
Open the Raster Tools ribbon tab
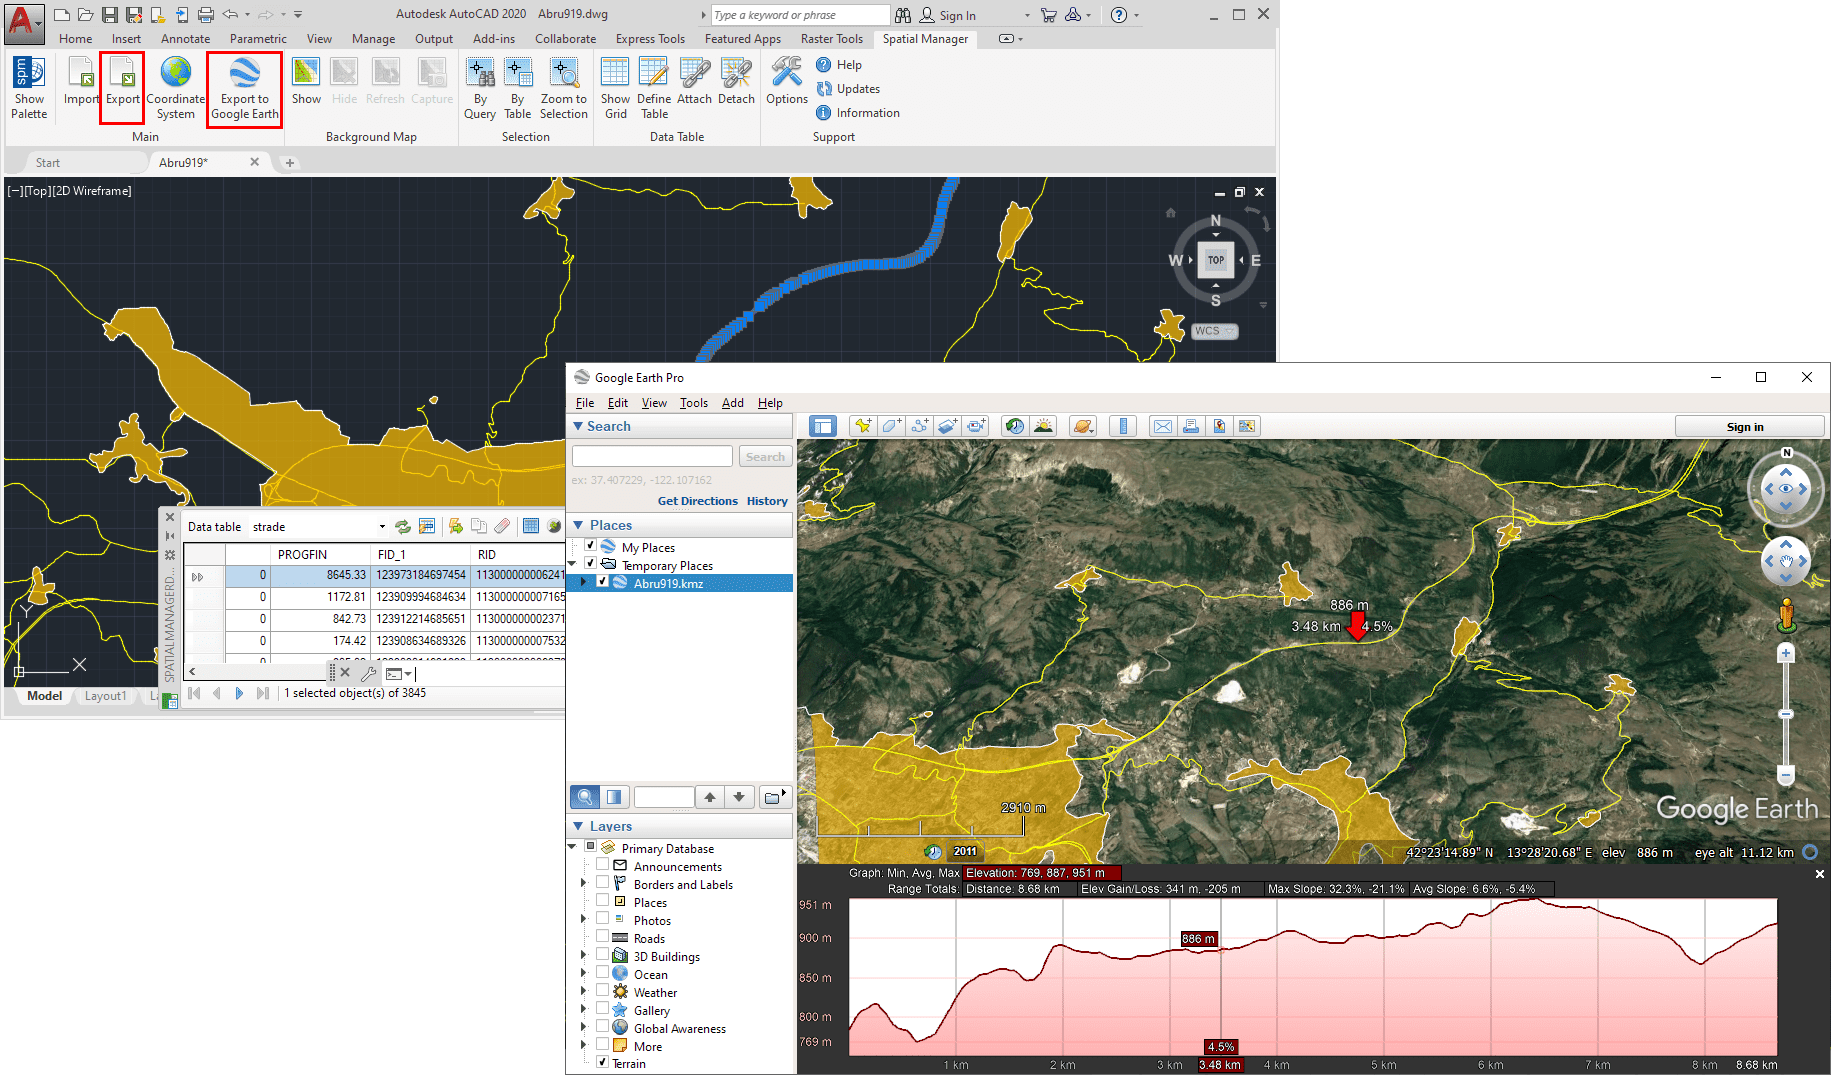click(831, 39)
